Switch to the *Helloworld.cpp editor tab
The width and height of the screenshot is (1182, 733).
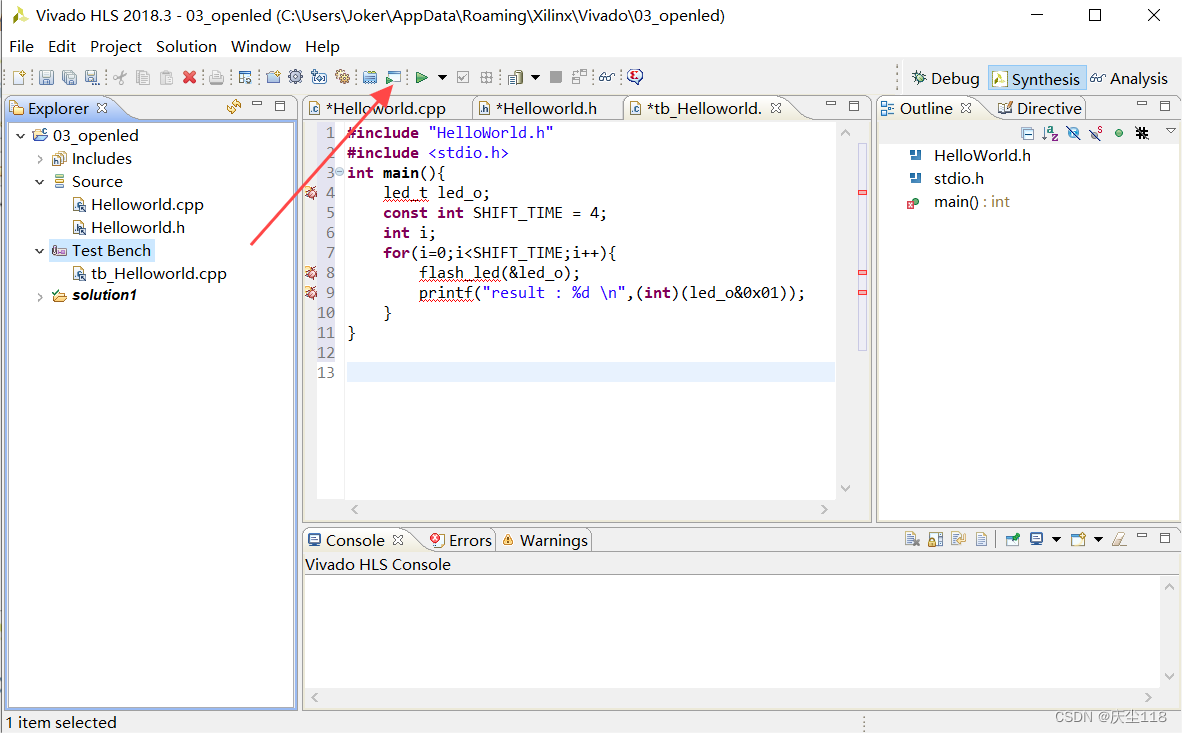click(x=386, y=109)
